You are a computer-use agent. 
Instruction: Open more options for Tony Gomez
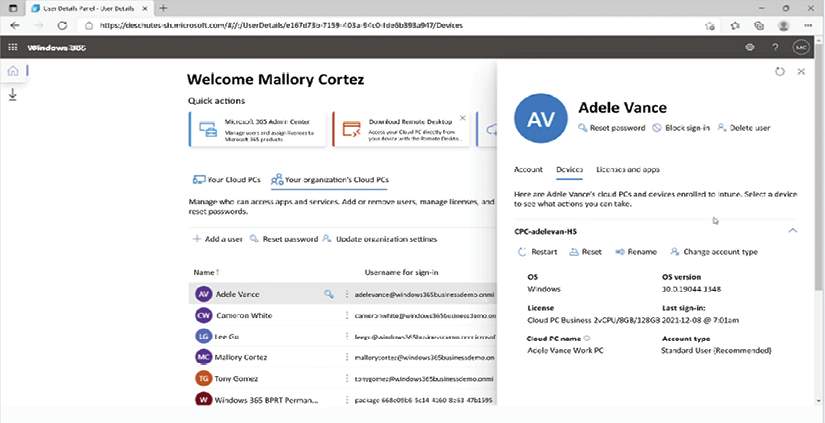pyautogui.click(x=346, y=378)
